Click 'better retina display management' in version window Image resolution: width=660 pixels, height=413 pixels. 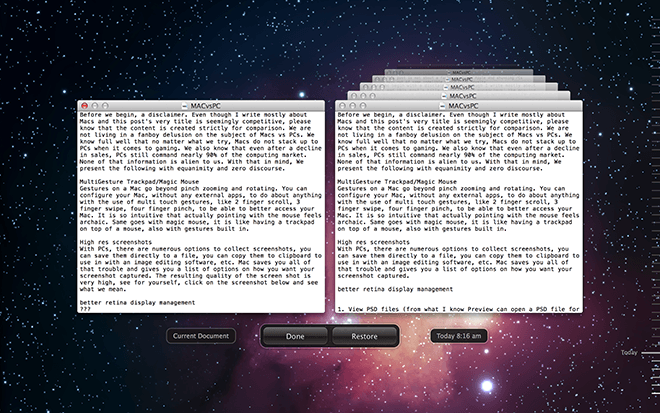point(395,289)
